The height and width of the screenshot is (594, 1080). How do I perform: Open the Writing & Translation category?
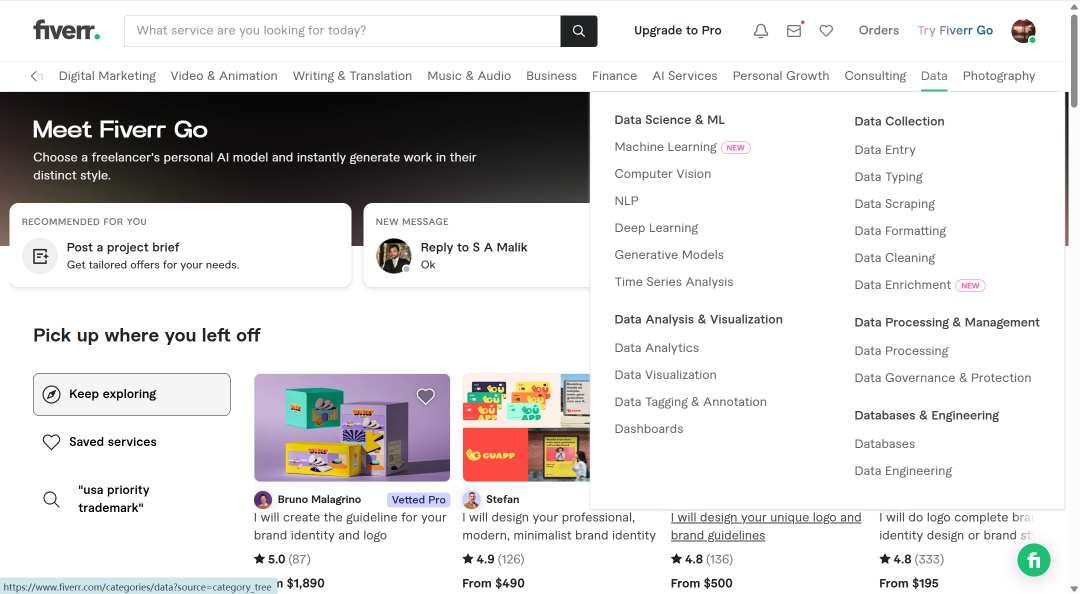pos(352,76)
